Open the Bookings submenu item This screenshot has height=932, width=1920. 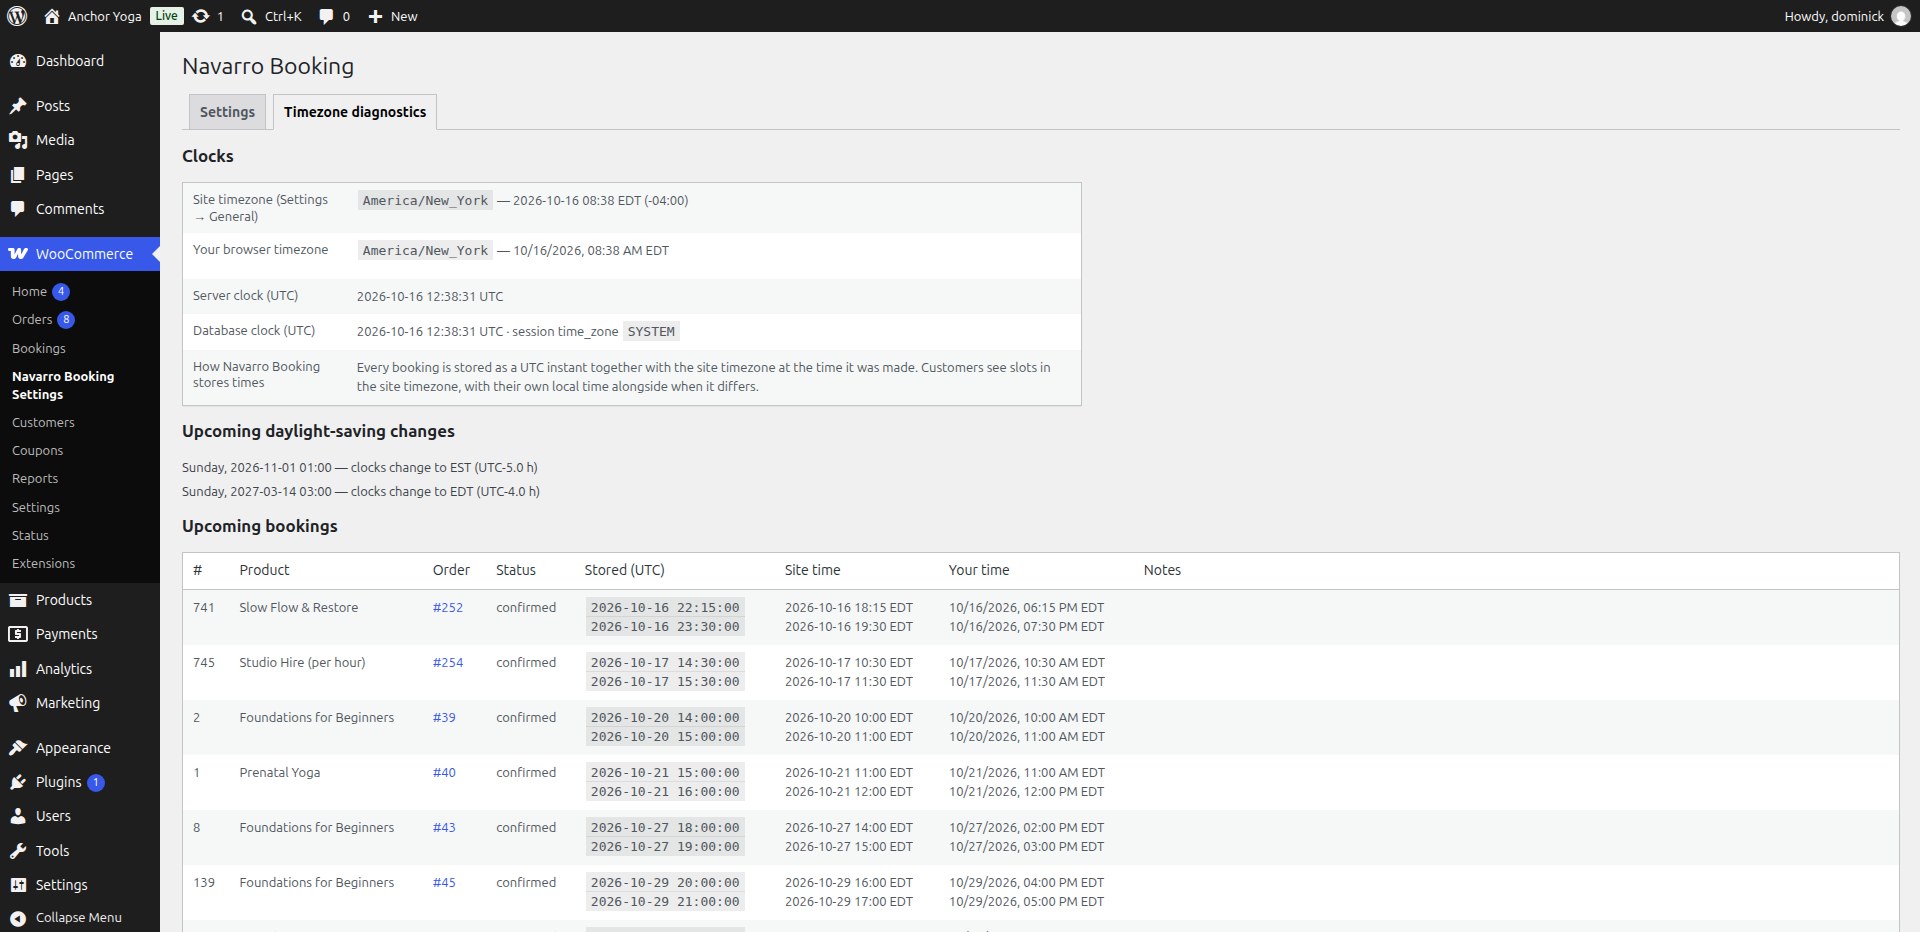coord(39,348)
